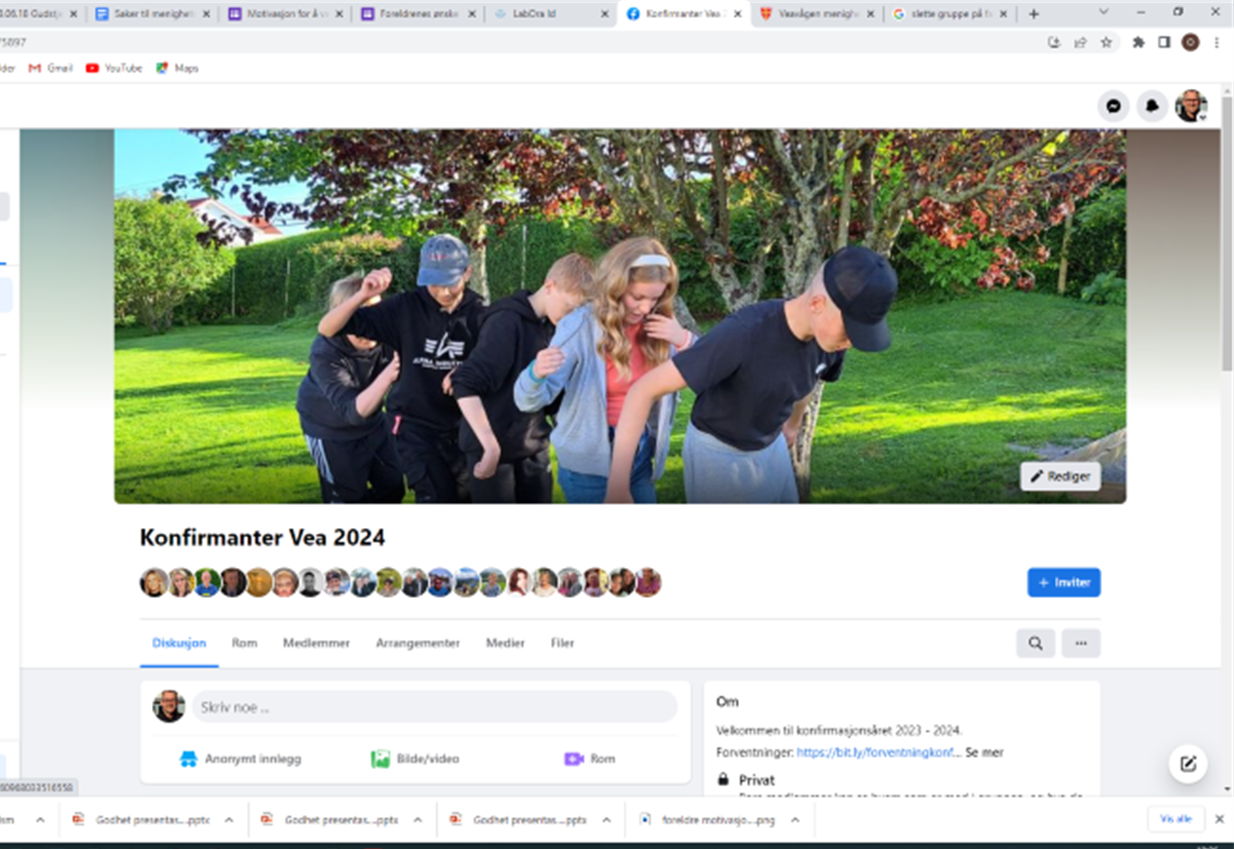Open the YouTube bookmark
The image size is (1234, 849).
tap(114, 68)
